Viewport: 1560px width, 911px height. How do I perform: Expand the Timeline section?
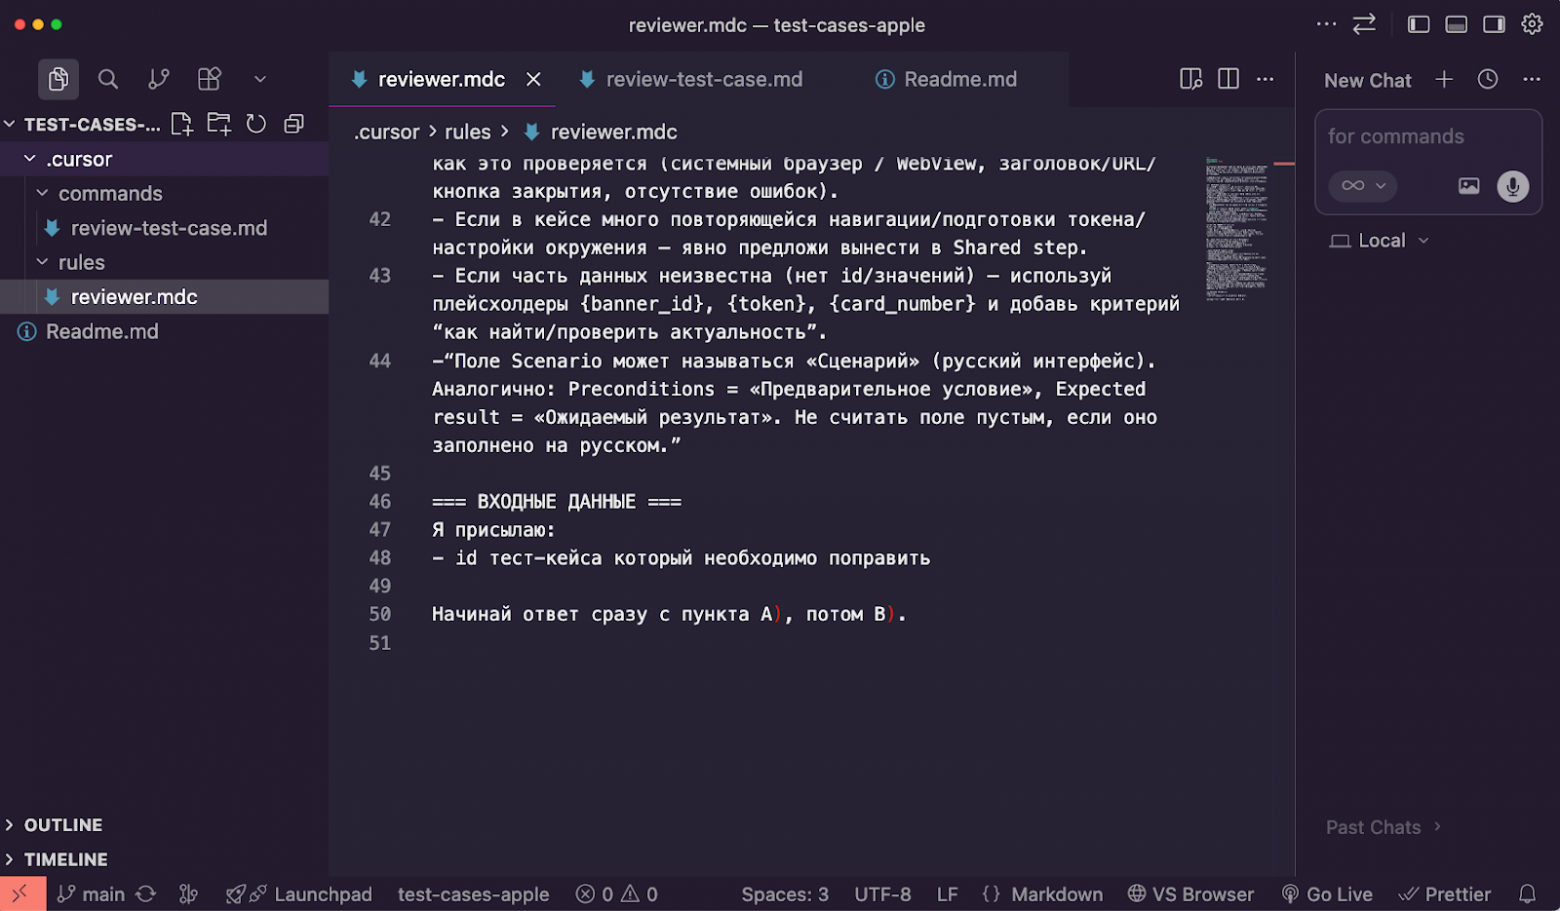point(65,859)
